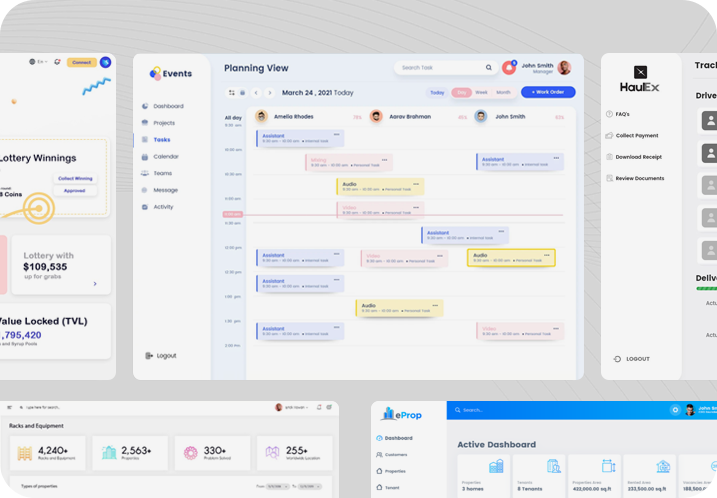Open the 330+ Problem Solved card
717x498 pixels.
click(212, 453)
